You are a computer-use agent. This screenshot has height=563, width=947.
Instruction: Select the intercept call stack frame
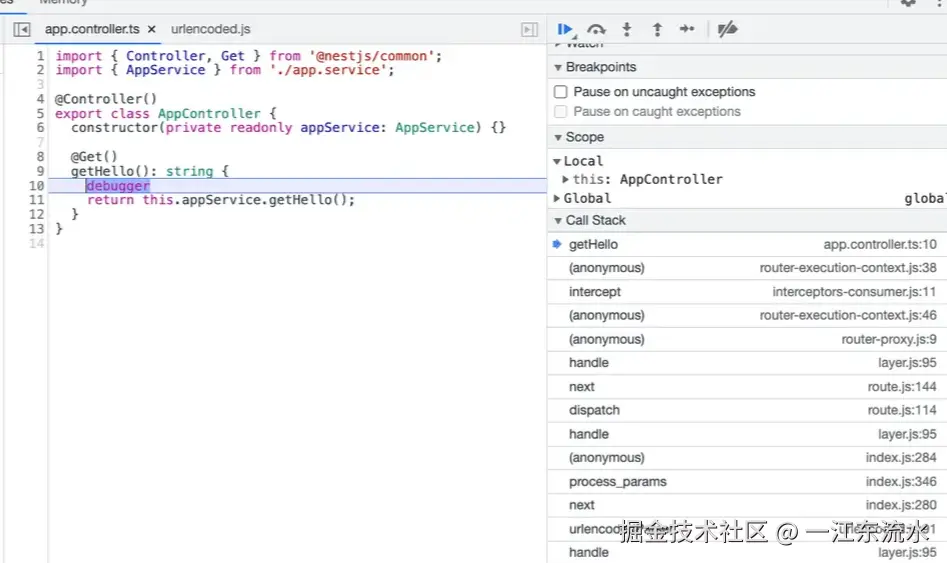(747, 292)
